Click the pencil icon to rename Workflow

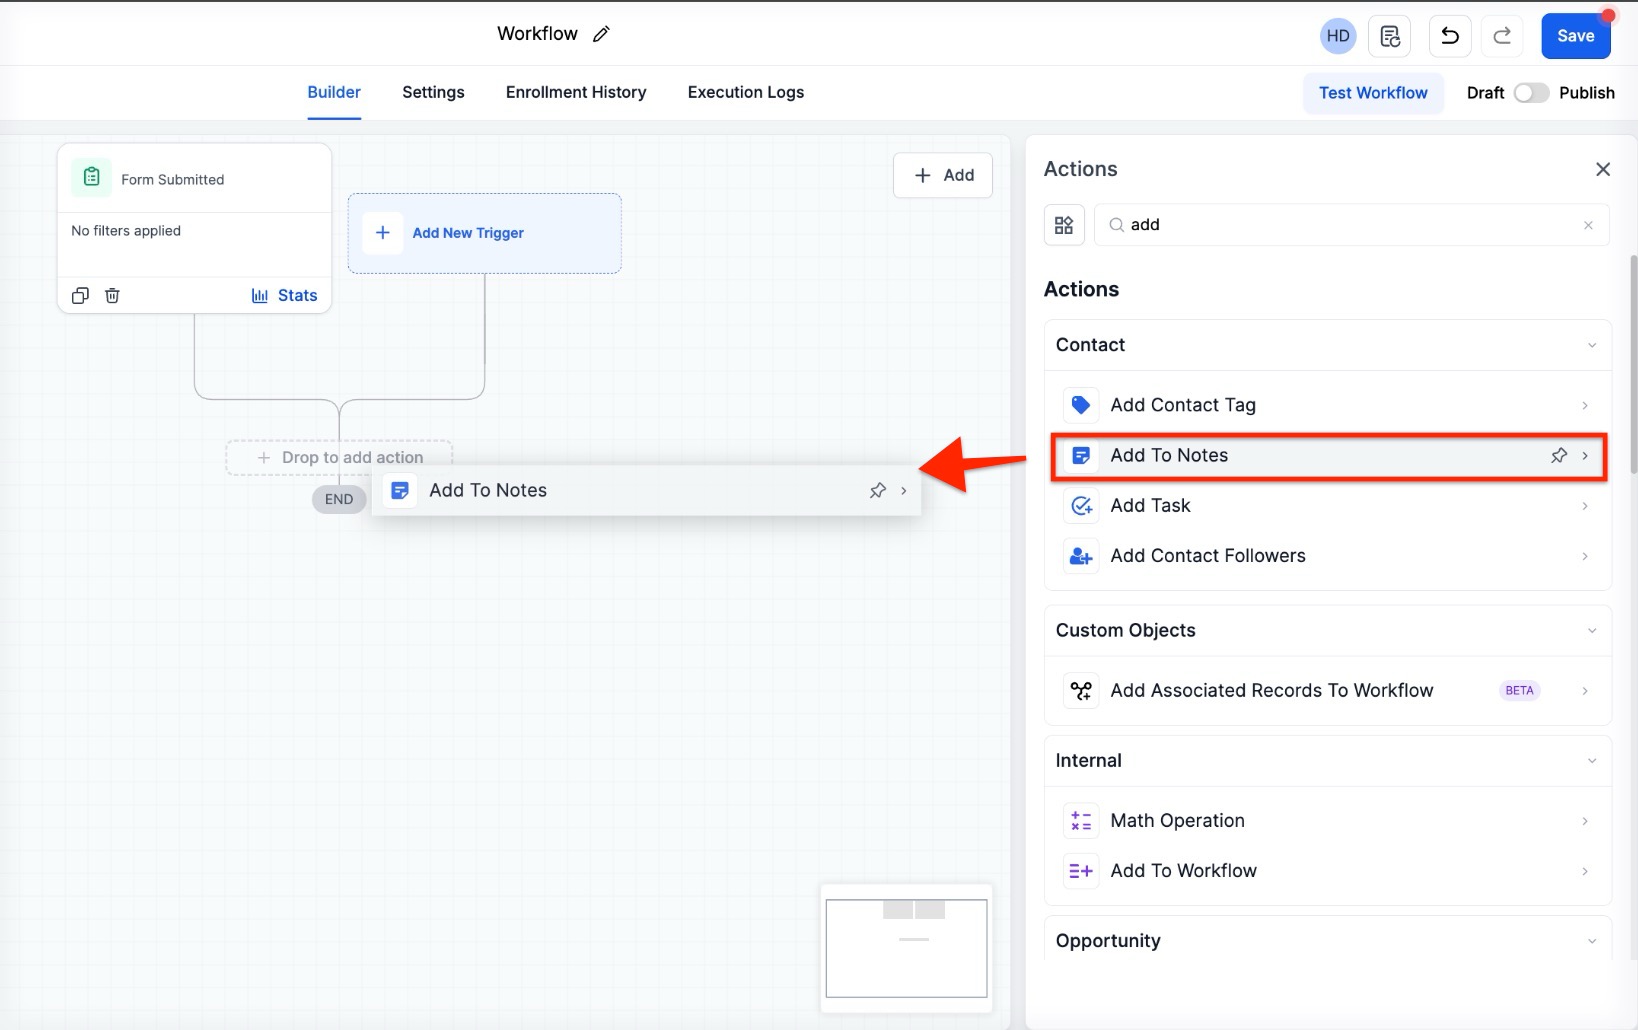click(601, 34)
